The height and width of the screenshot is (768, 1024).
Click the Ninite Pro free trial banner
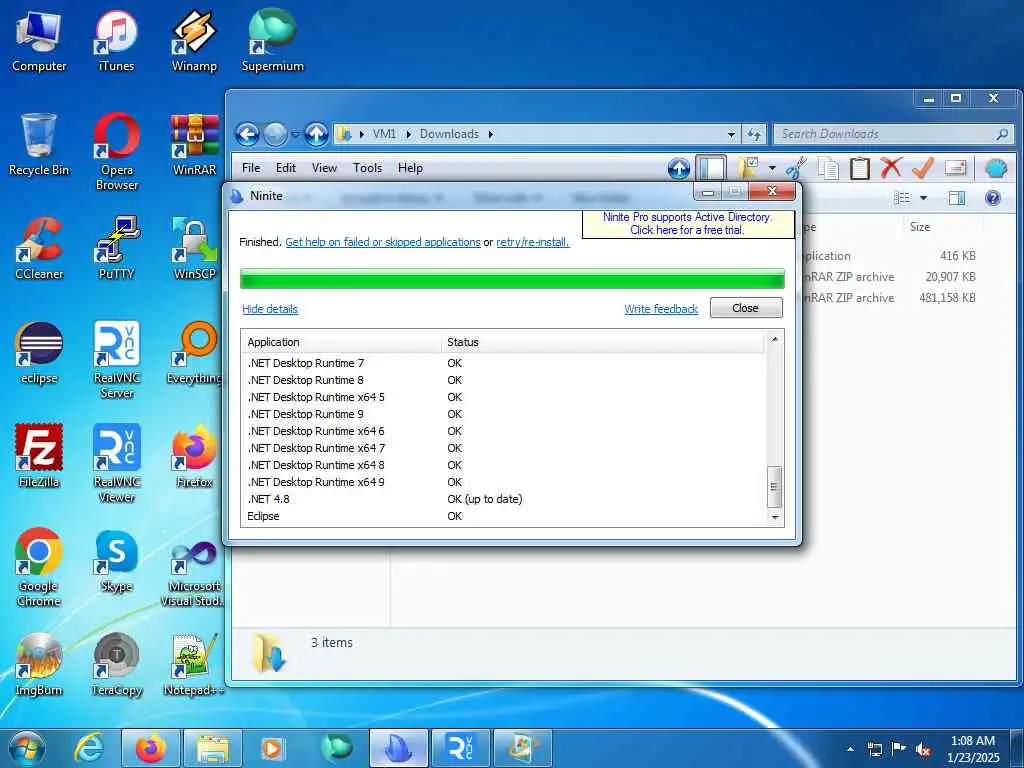(687, 223)
